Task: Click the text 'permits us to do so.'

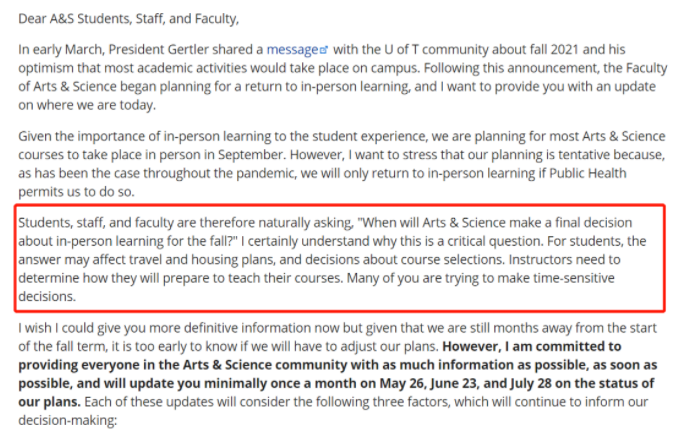Action: pyautogui.click(x=77, y=192)
